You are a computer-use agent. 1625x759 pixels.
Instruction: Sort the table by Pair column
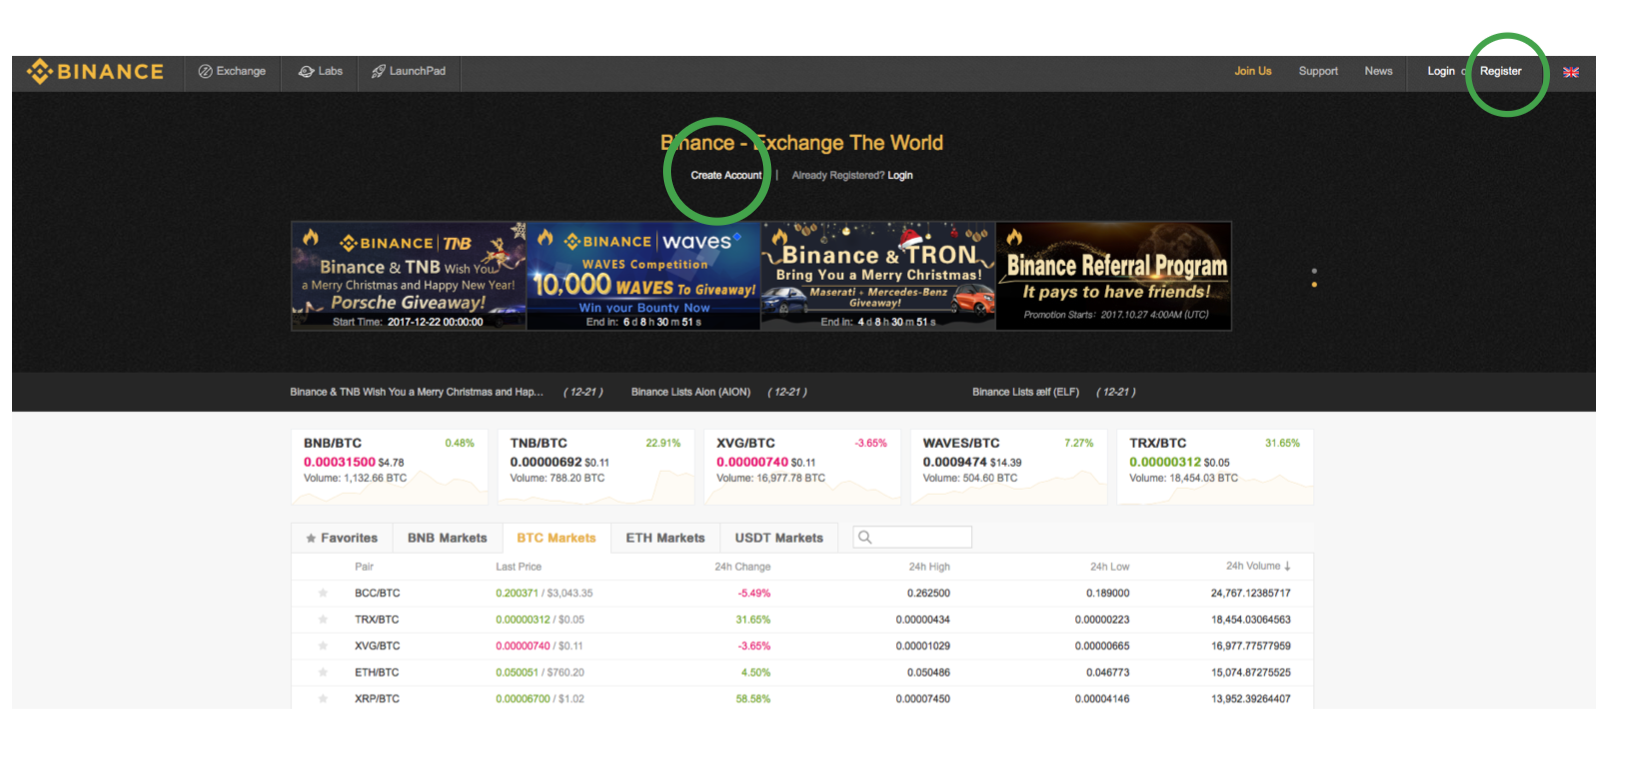(x=364, y=567)
